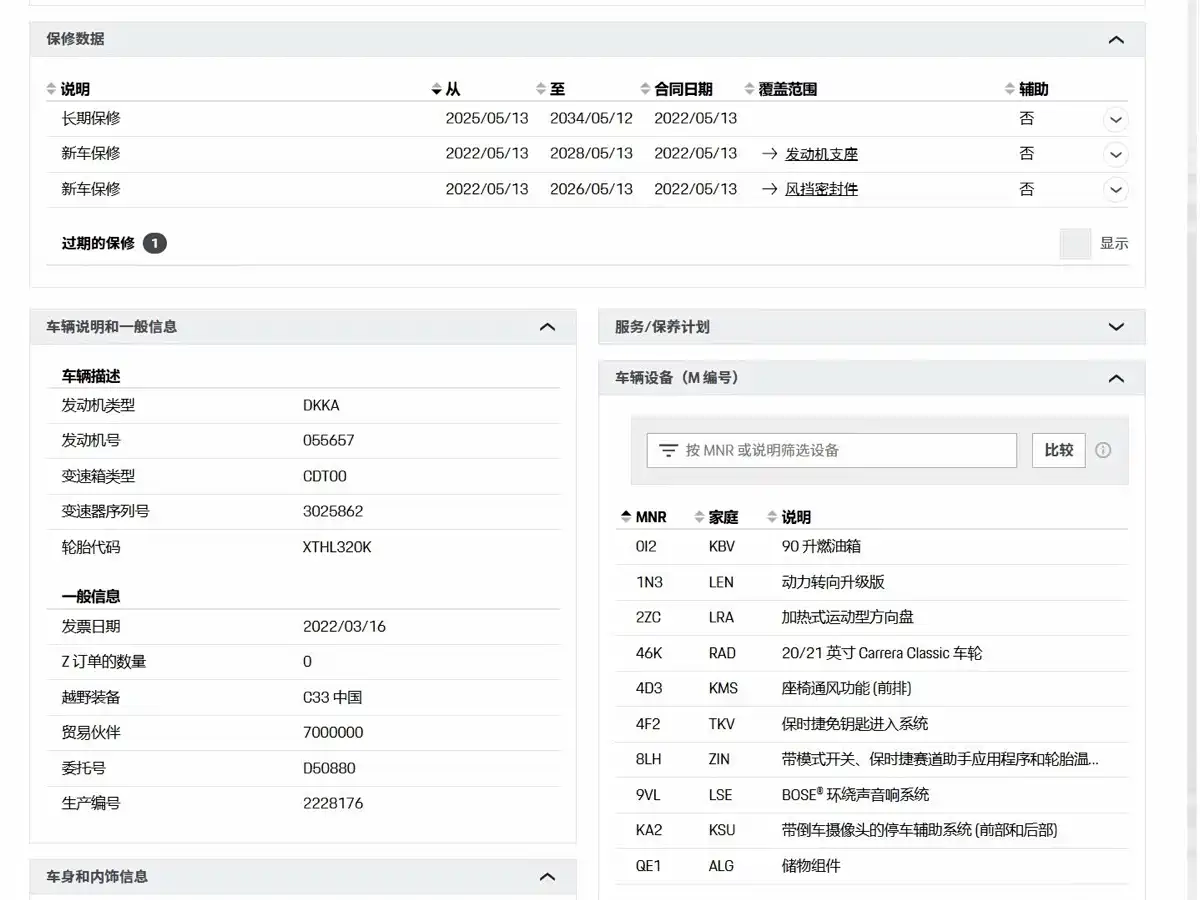Collapse 车辆设备 (M 编号) panel

[1116, 378]
